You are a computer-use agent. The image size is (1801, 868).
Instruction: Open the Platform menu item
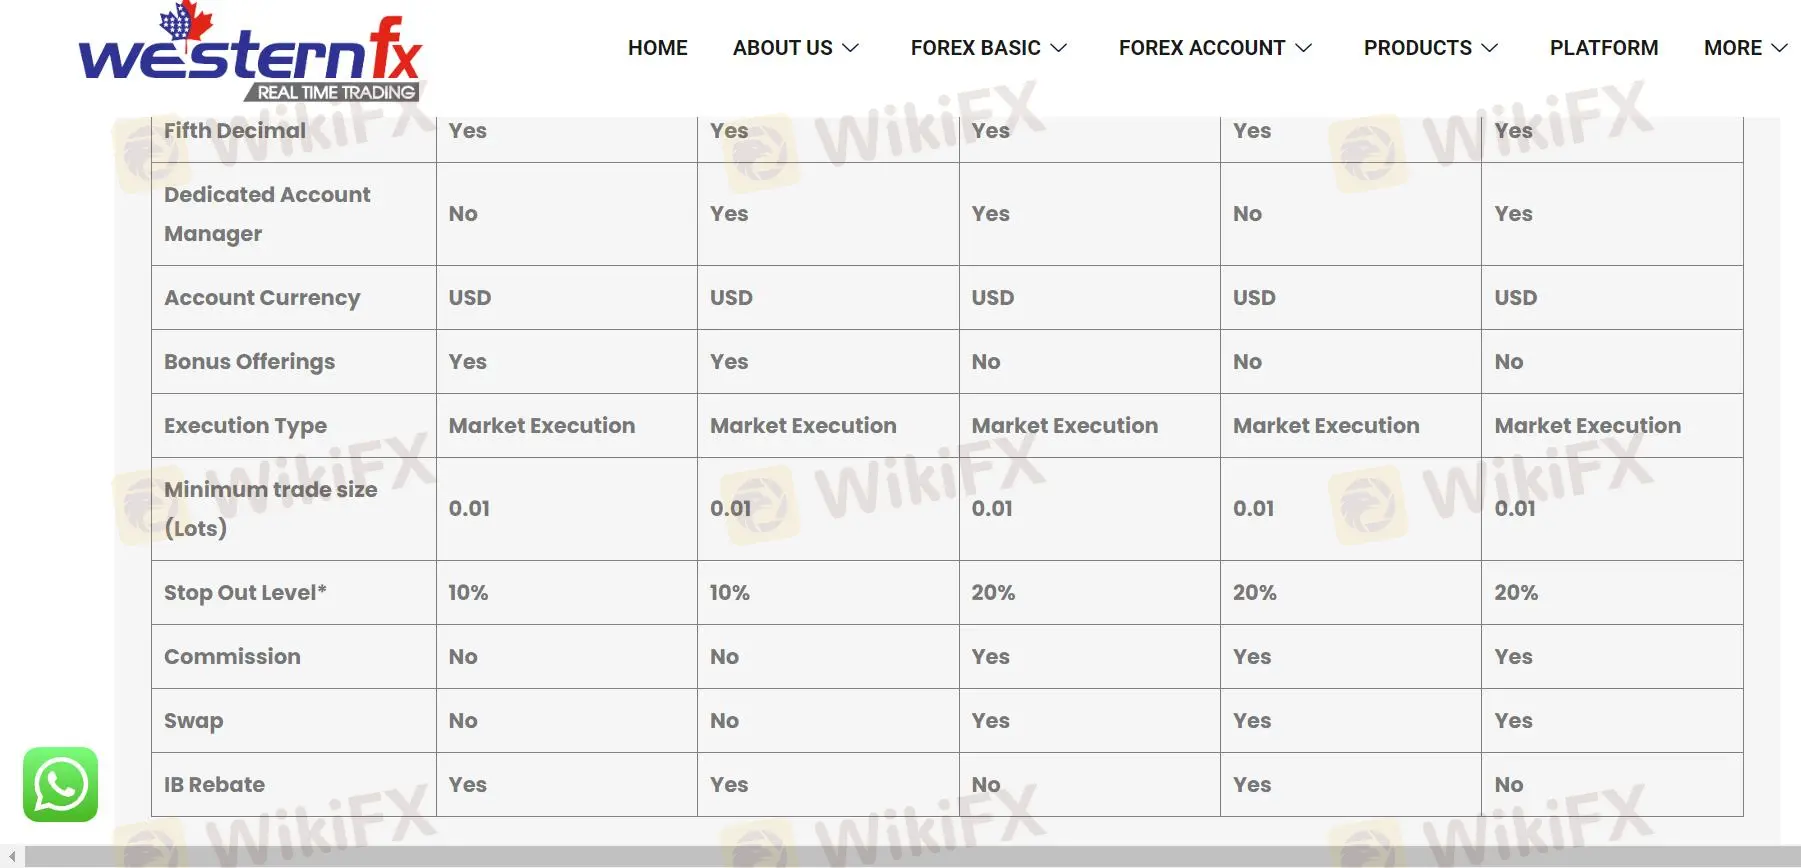coord(1604,48)
